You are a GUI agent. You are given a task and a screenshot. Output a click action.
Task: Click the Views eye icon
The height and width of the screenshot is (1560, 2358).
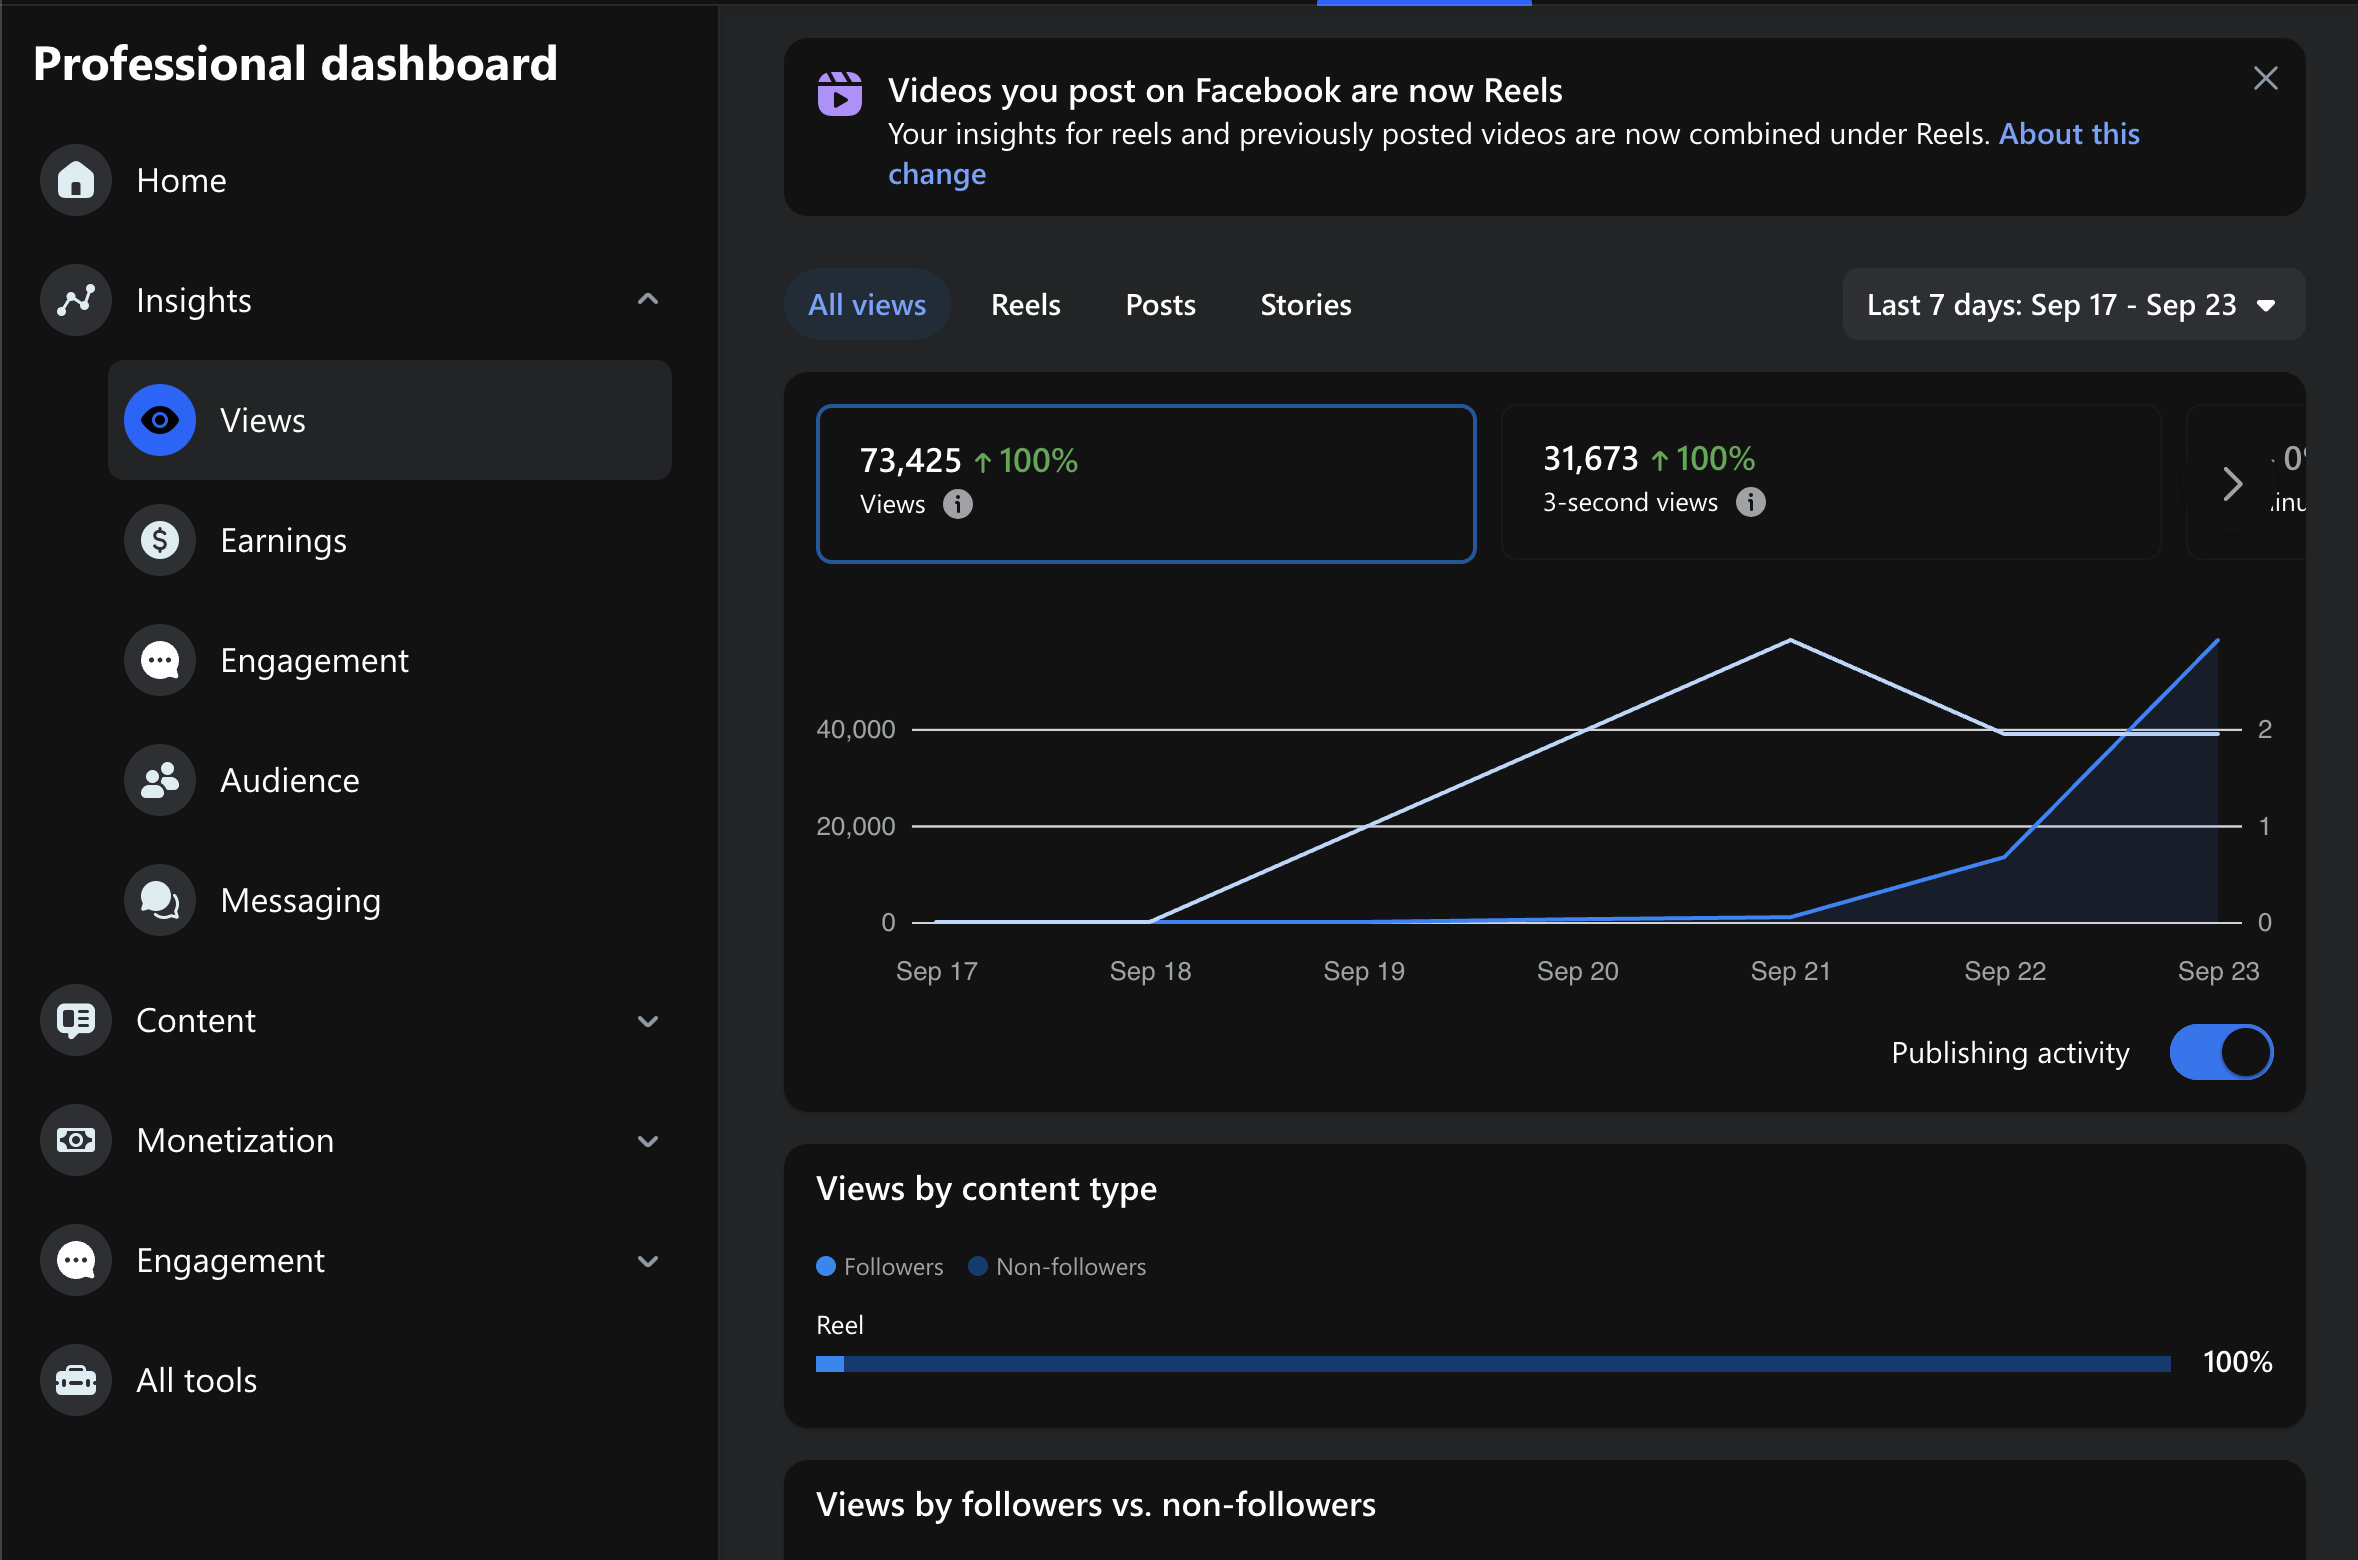160,420
